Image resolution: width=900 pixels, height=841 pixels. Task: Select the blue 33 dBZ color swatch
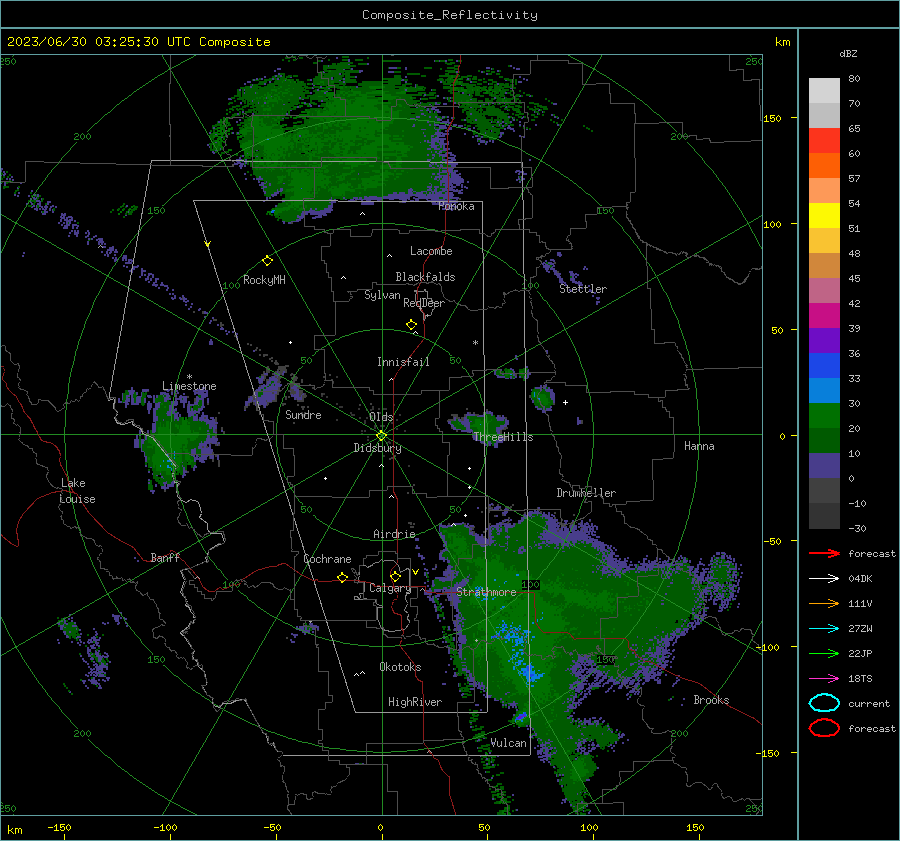(824, 366)
